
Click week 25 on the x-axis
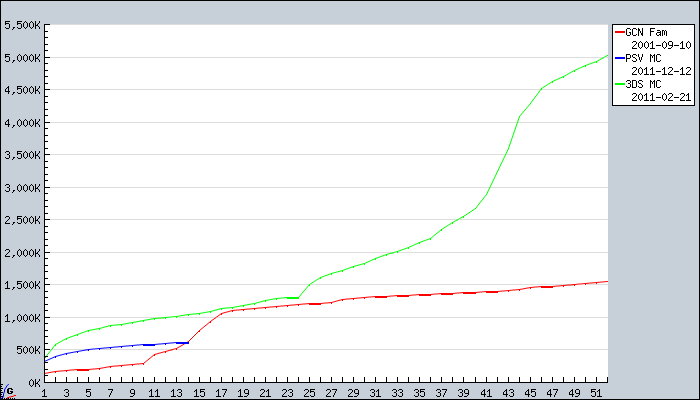point(309,393)
